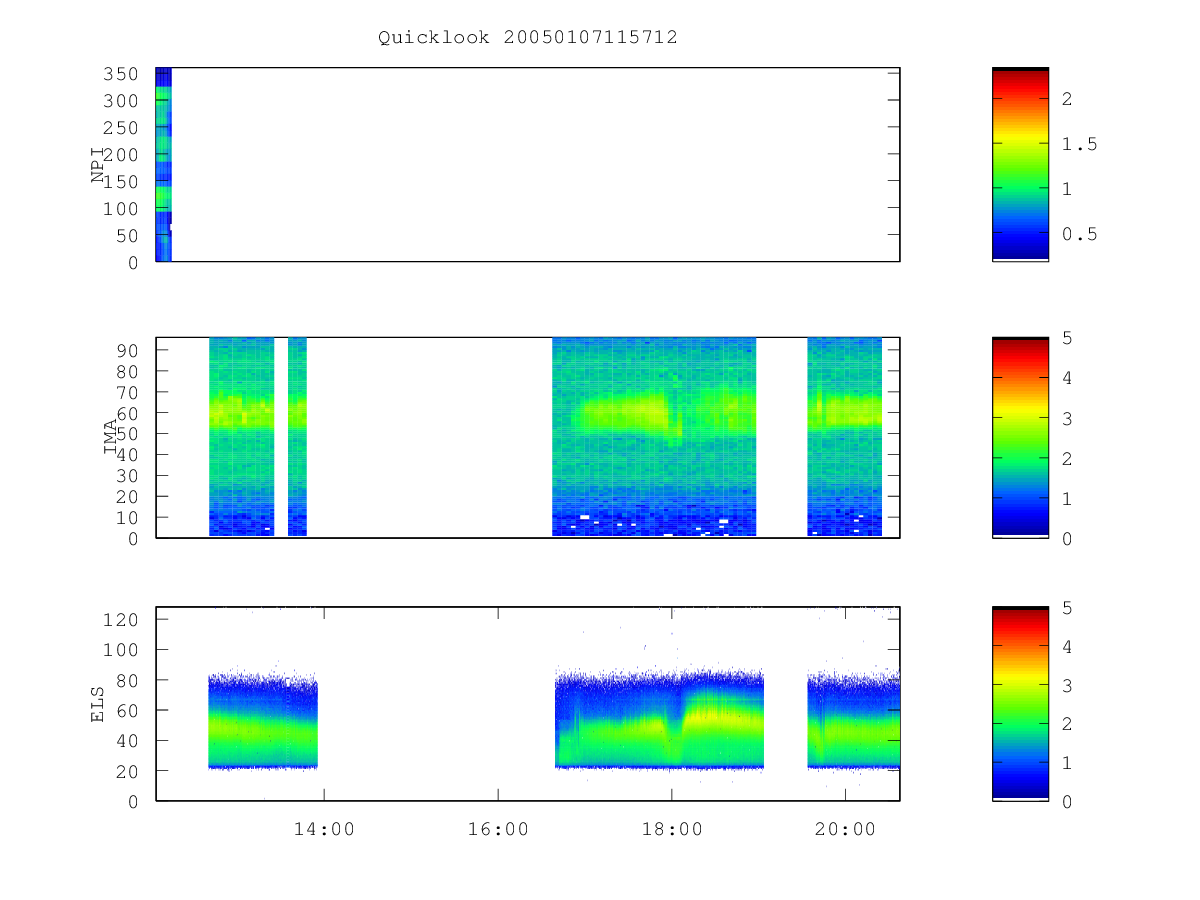Click the 350 tick label on NPI axis
The height and width of the screenshot is (900, 1200).
[121, 74]
